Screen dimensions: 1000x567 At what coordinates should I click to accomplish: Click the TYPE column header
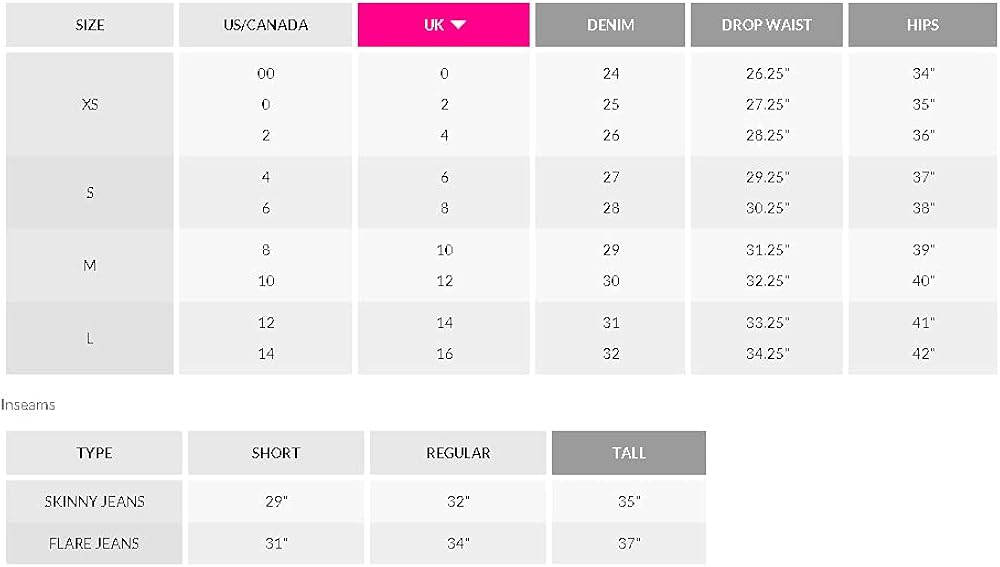point(94,453)
